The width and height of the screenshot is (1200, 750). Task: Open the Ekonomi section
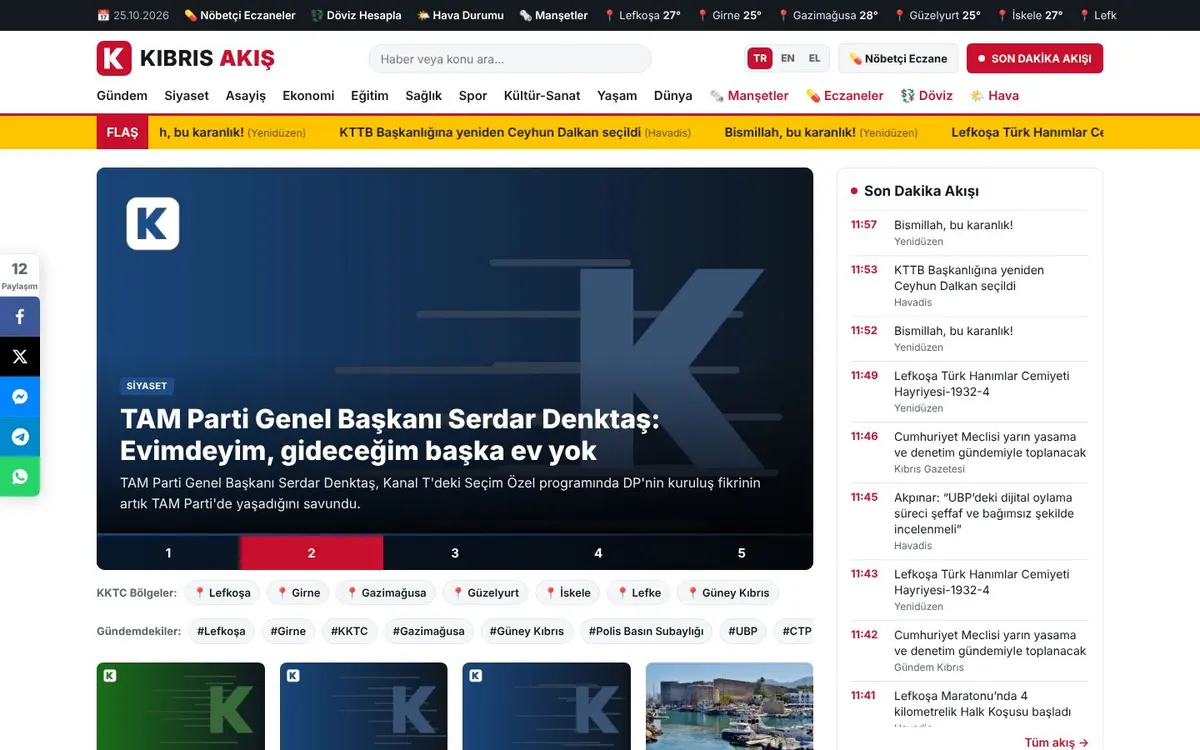[308, 96]
